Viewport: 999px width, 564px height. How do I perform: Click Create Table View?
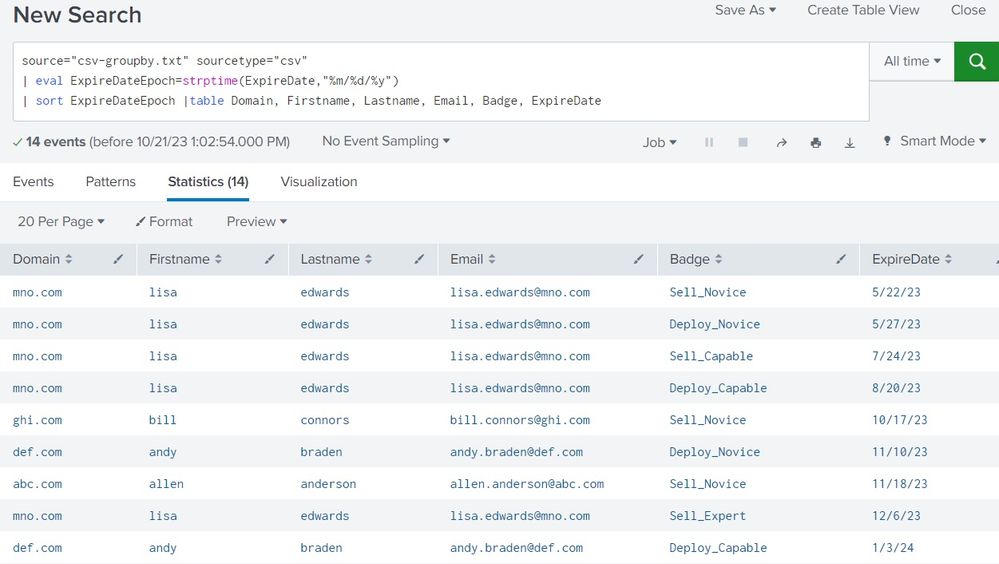point(863,10)
